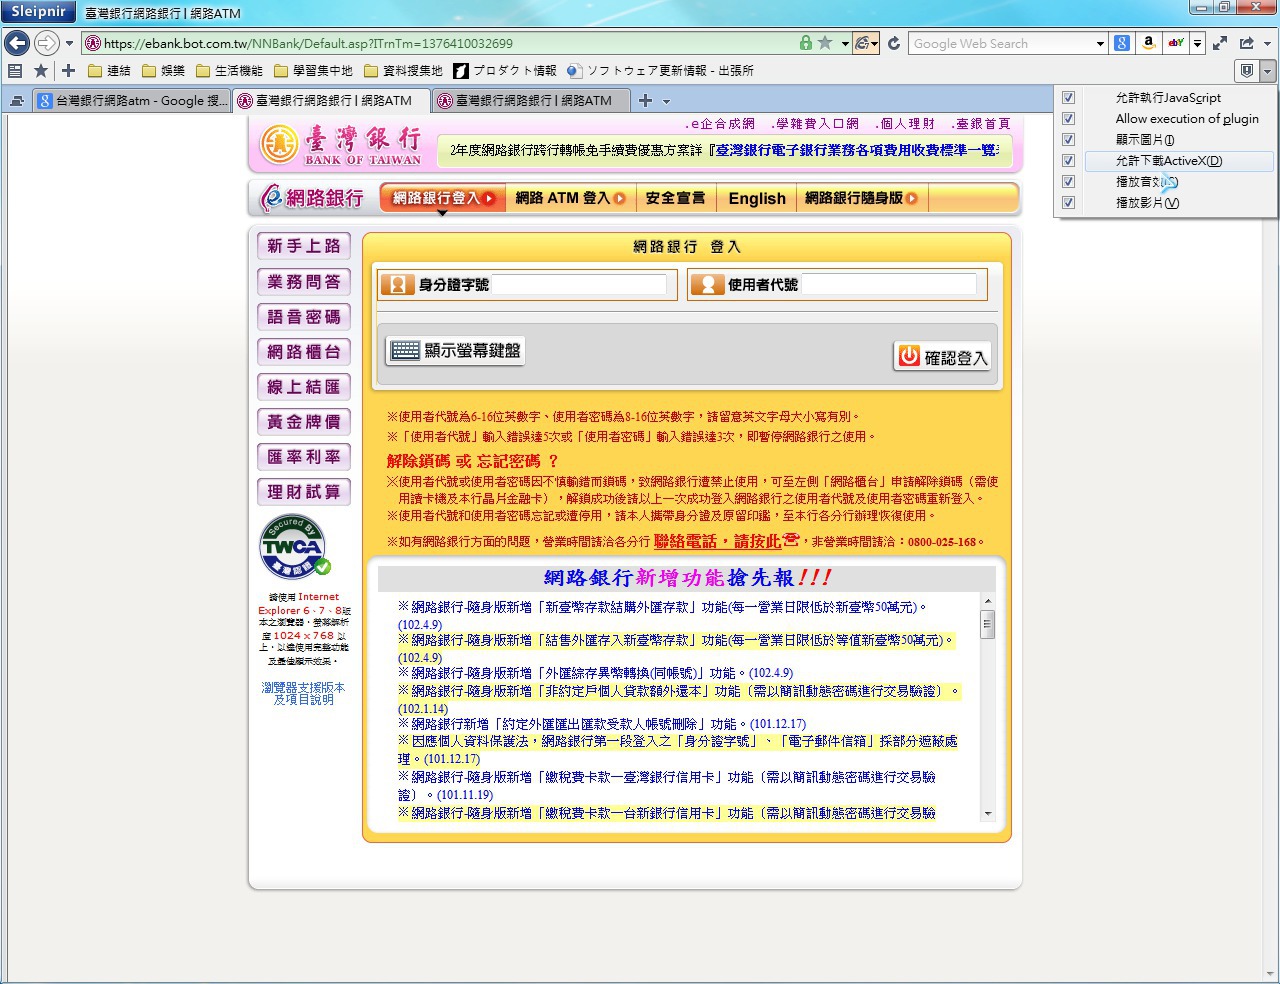Click the 黃金牌價 sidebar button
The height and width of the screenshot is (984, 1280).
pos(304,422)
